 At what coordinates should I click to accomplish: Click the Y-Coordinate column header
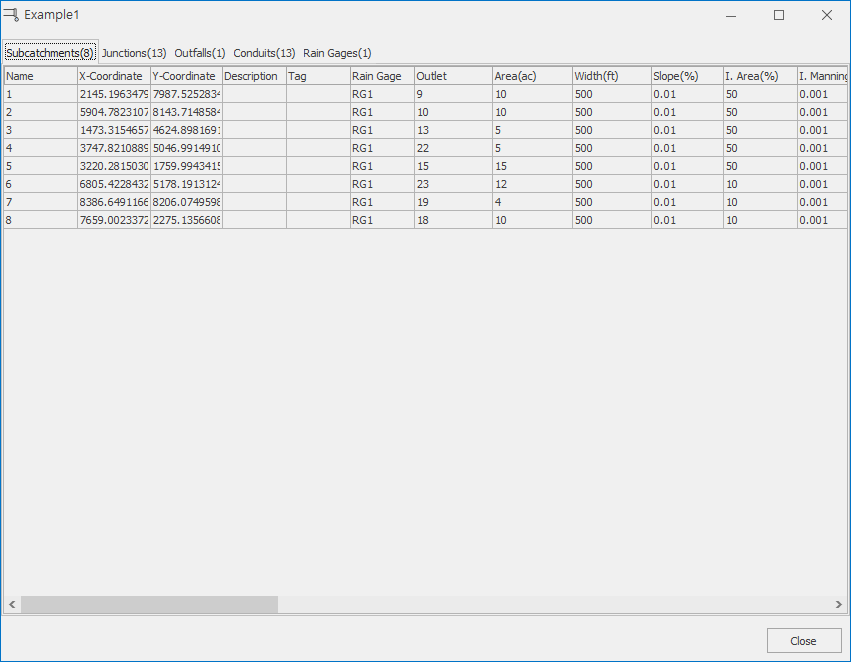pos(186,76)
